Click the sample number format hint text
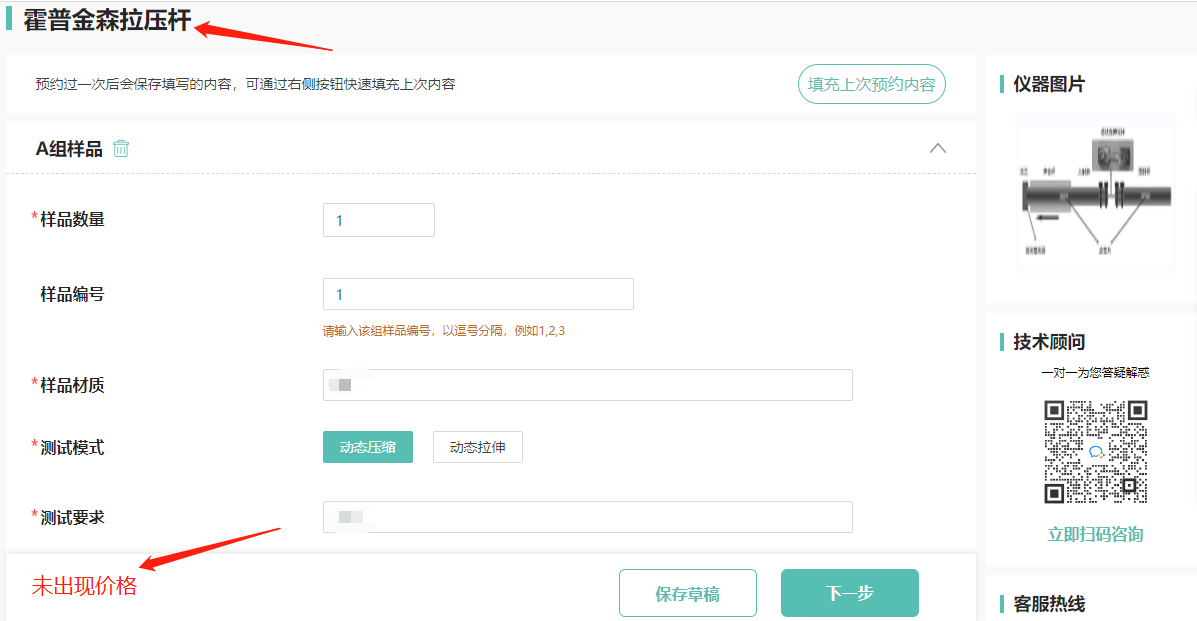The image size is (1197, 621). (443, 329)
